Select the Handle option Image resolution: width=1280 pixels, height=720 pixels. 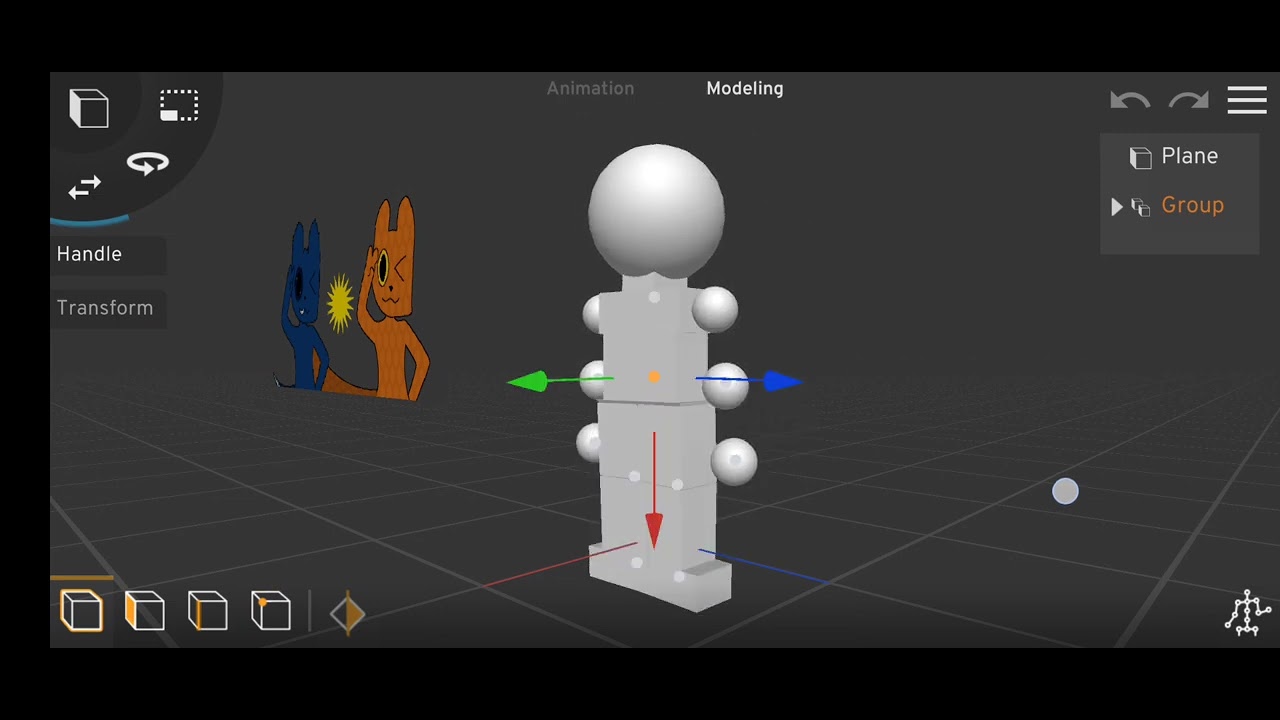[108, 254]
